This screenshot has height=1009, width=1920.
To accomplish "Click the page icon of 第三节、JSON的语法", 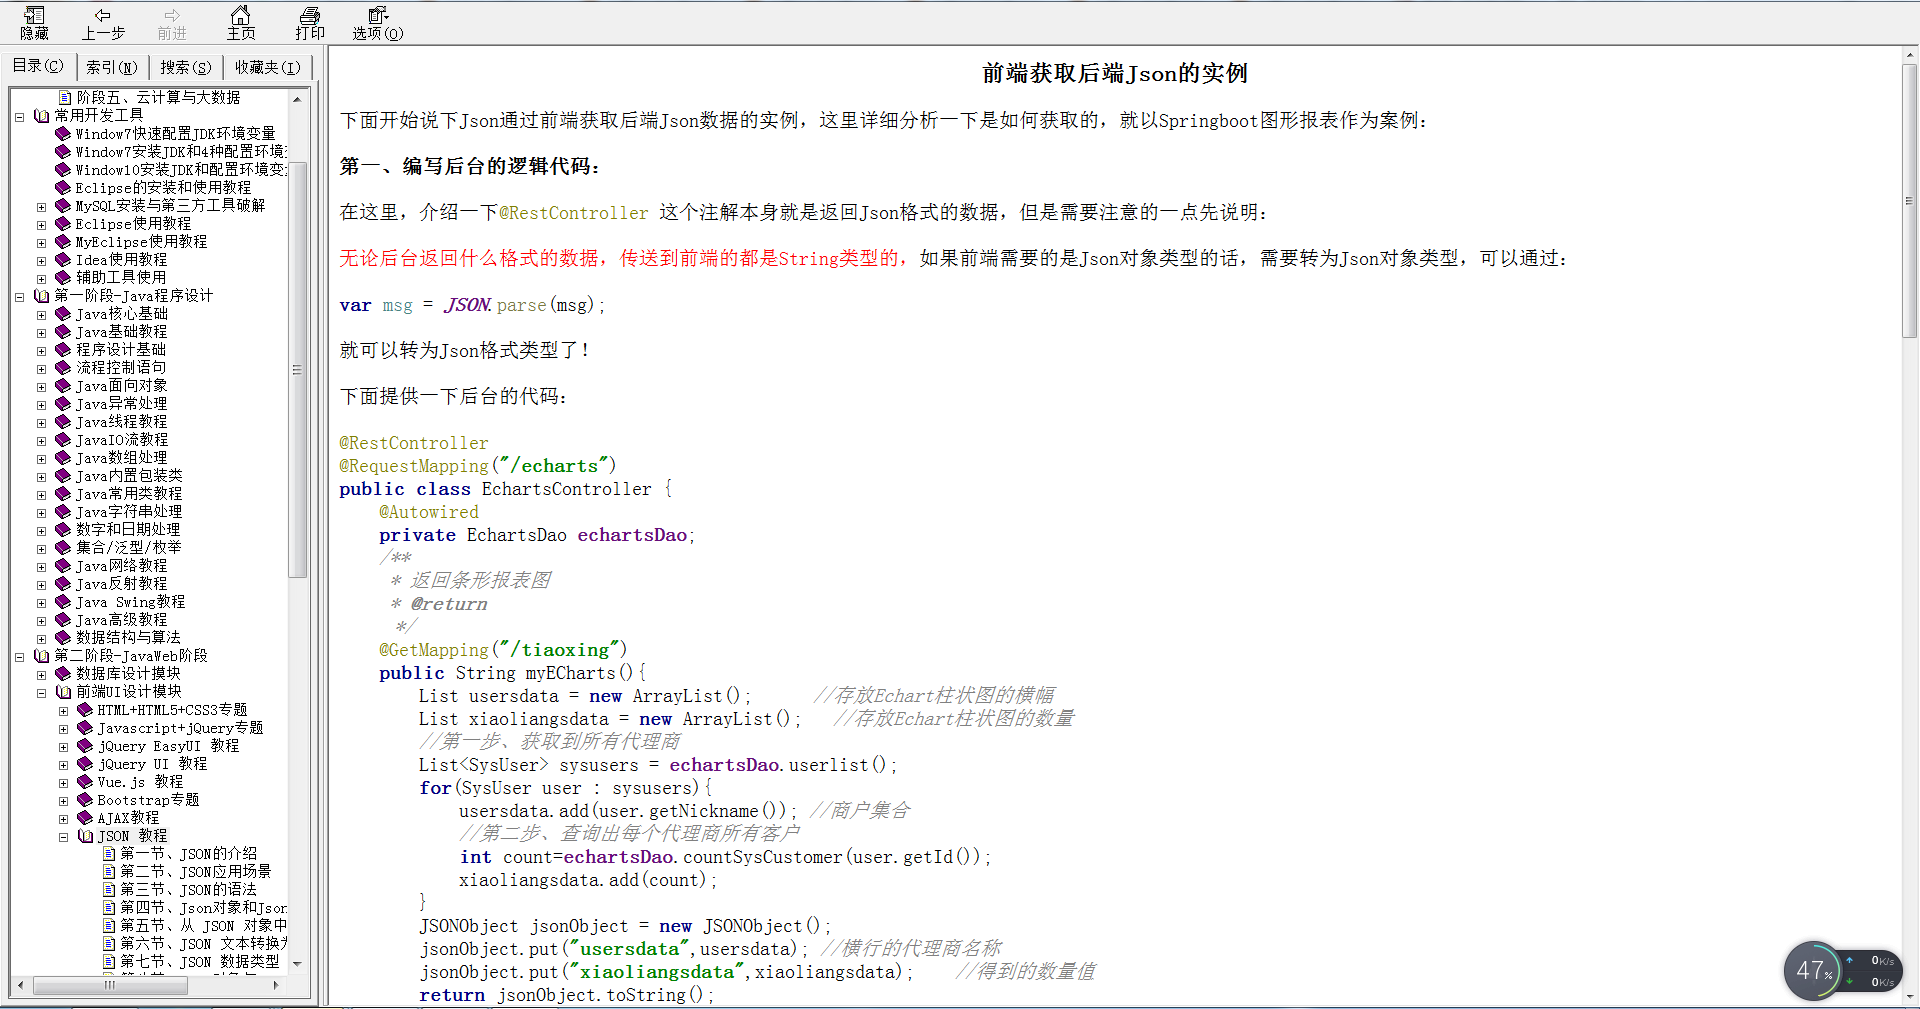I will click(109, 889).
